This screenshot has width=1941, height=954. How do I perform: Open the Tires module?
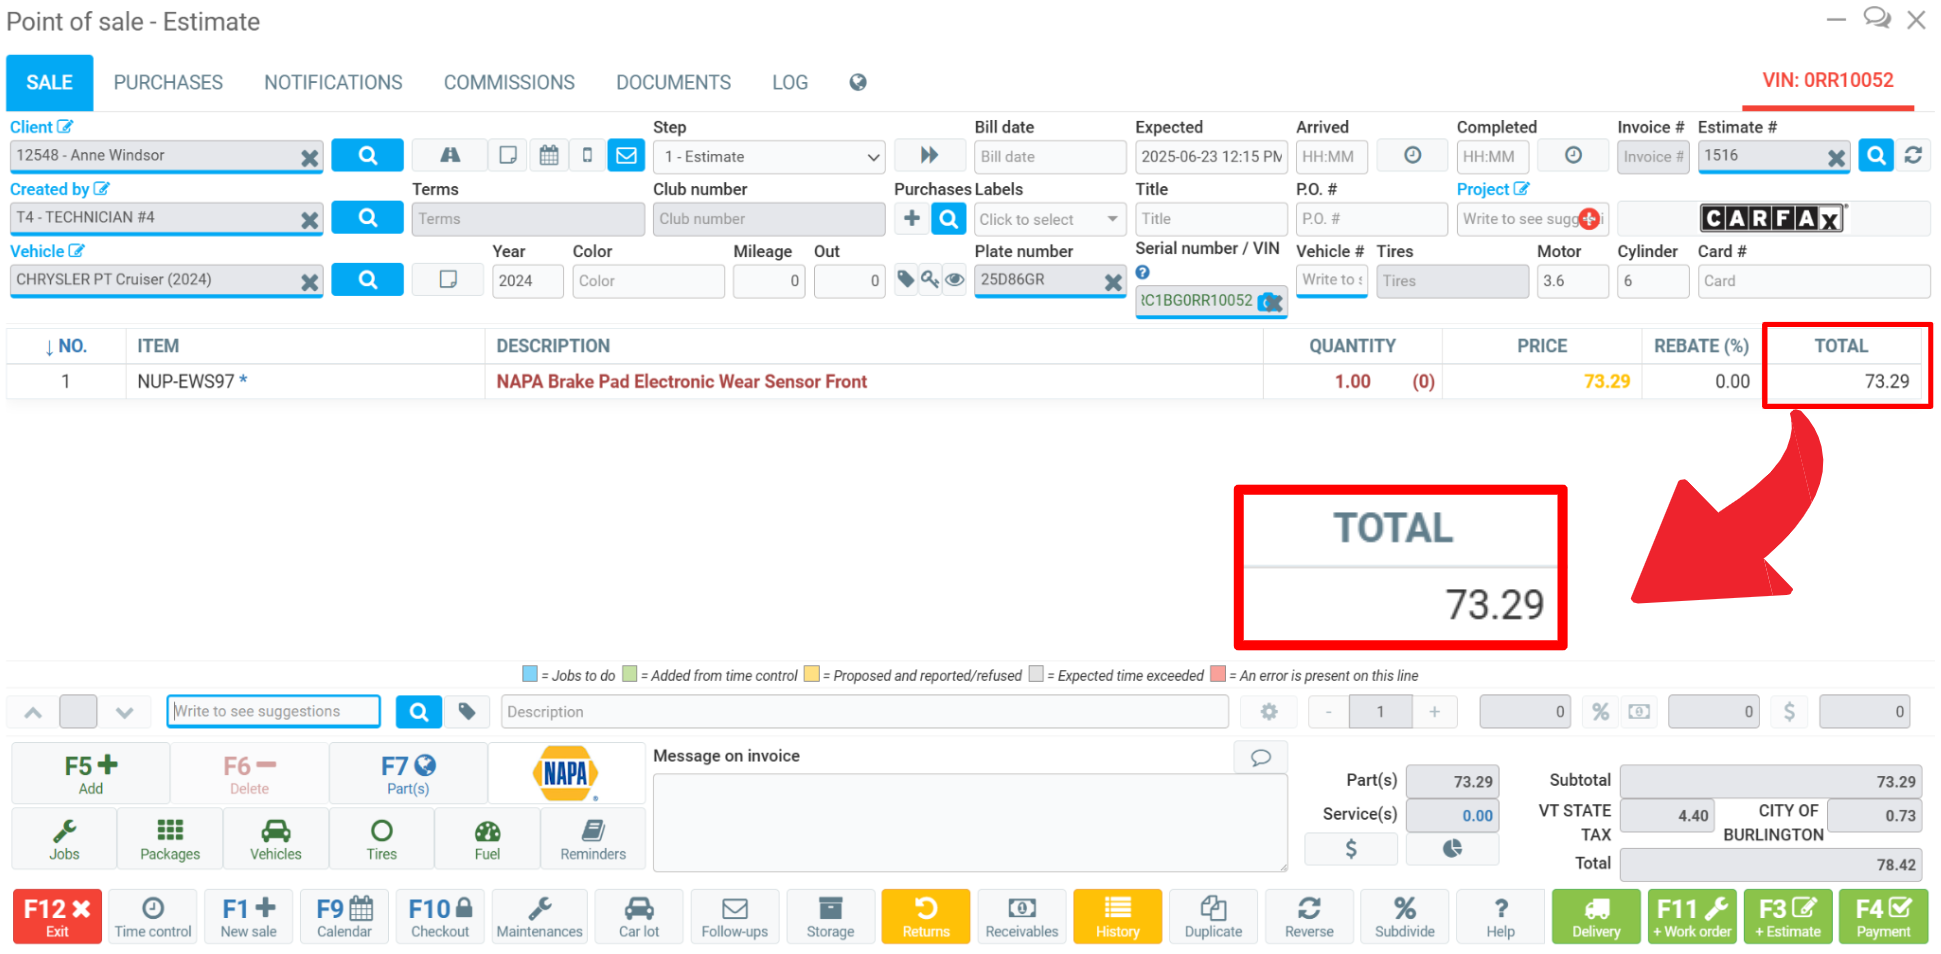[x=381, y=838]
